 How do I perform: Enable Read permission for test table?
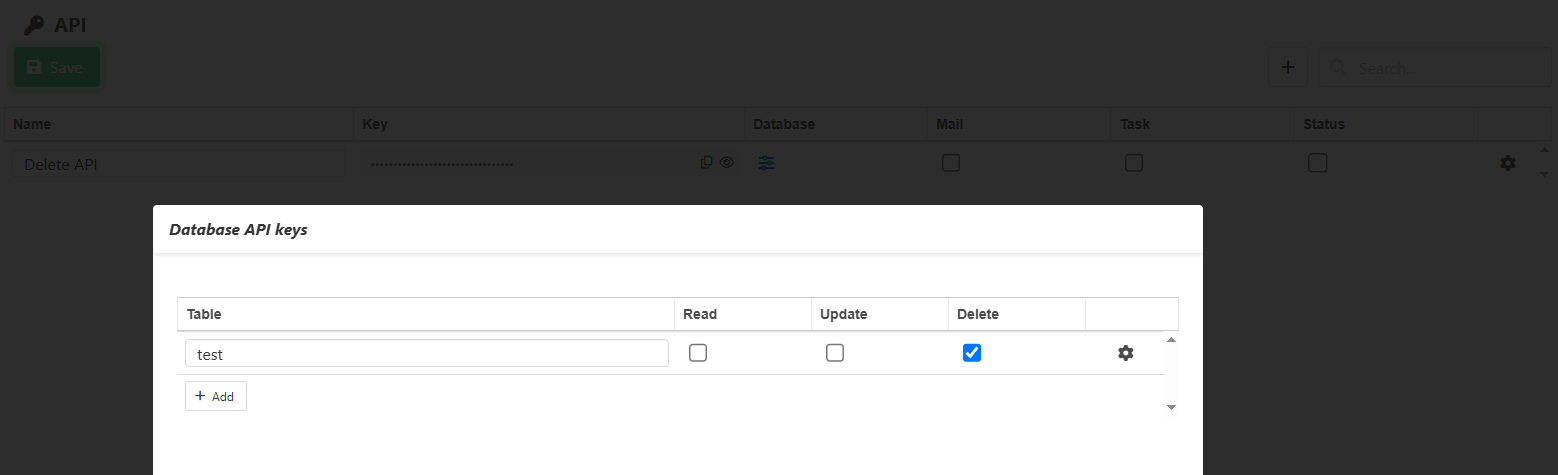(698, 353)
